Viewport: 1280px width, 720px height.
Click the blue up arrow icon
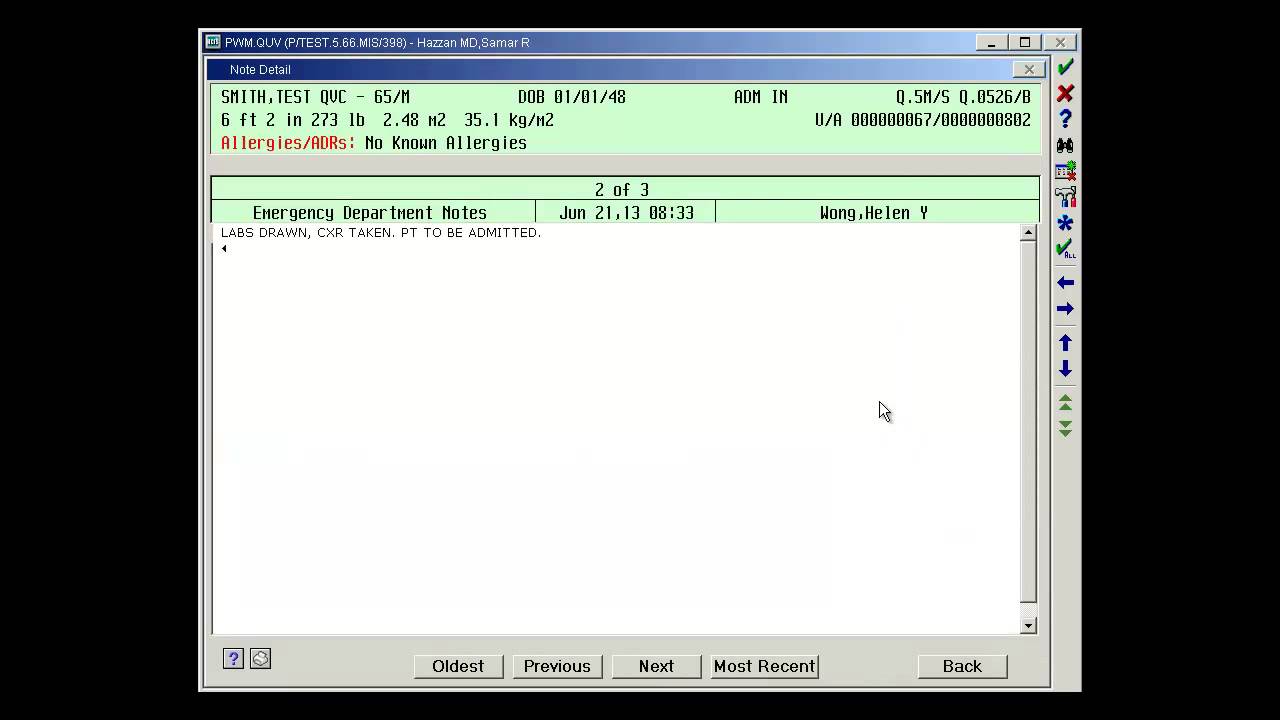point(1065,343)
